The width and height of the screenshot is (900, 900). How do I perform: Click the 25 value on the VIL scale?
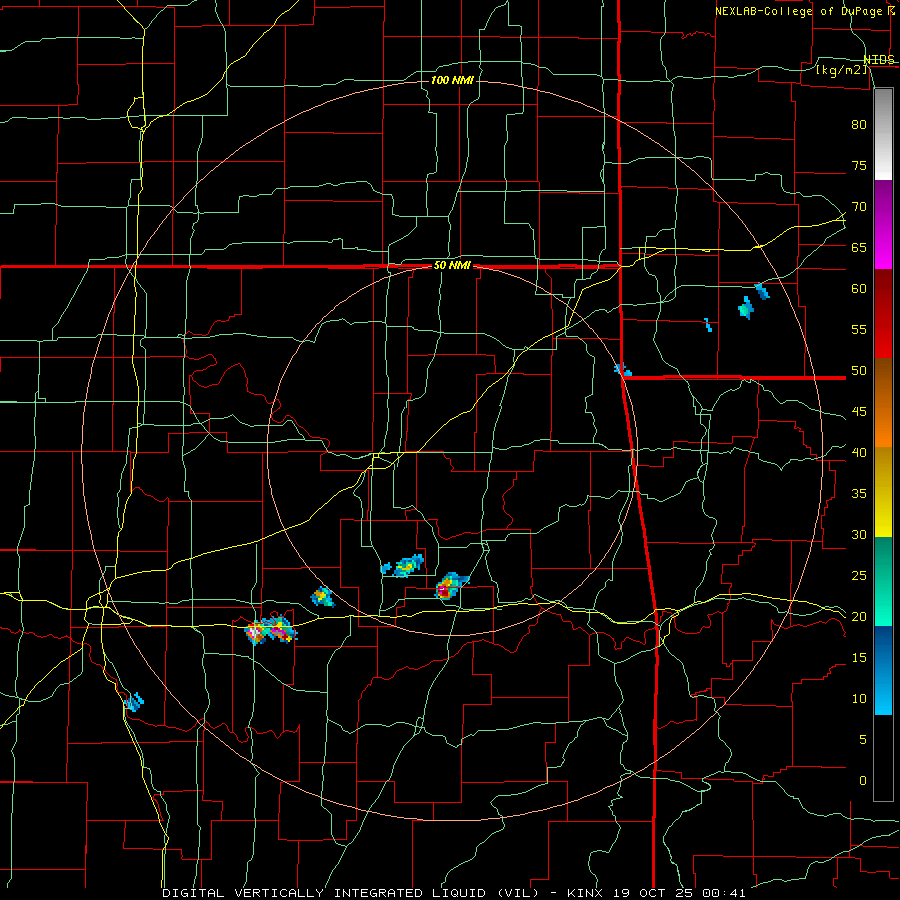click(x=859, y=576)
